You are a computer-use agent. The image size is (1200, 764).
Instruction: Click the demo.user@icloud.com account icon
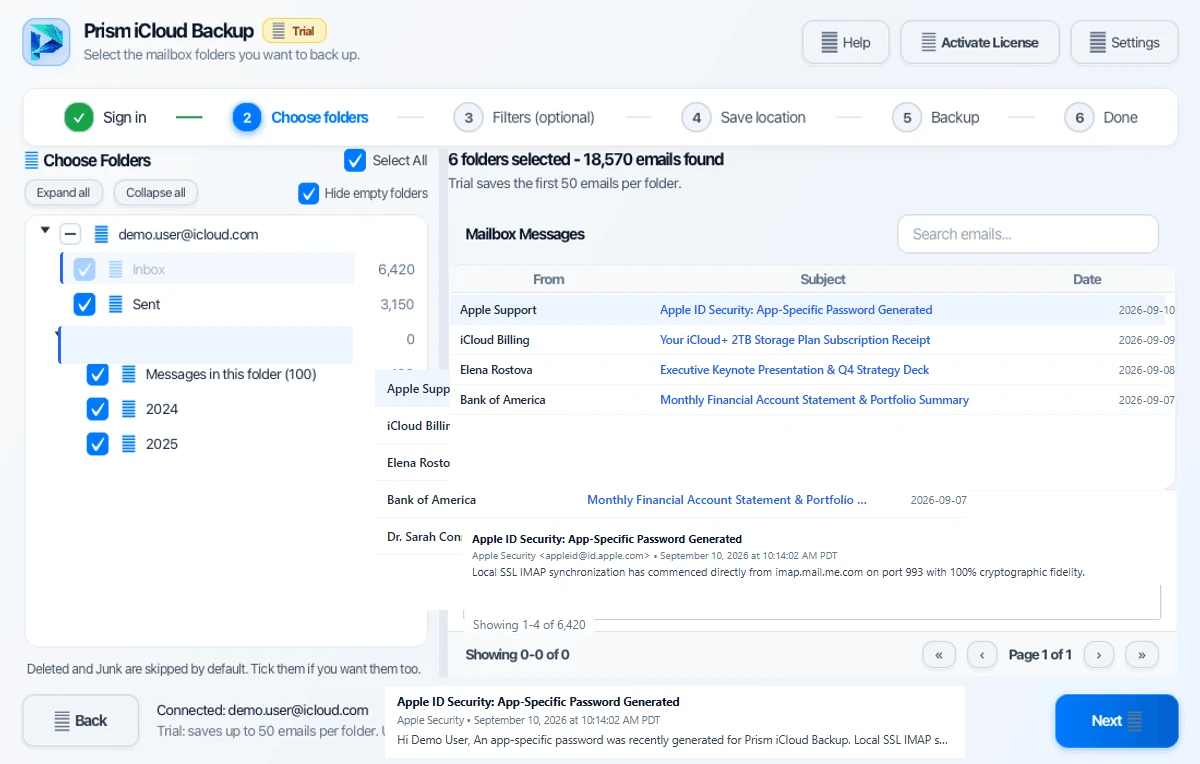(x=101, y=234)
